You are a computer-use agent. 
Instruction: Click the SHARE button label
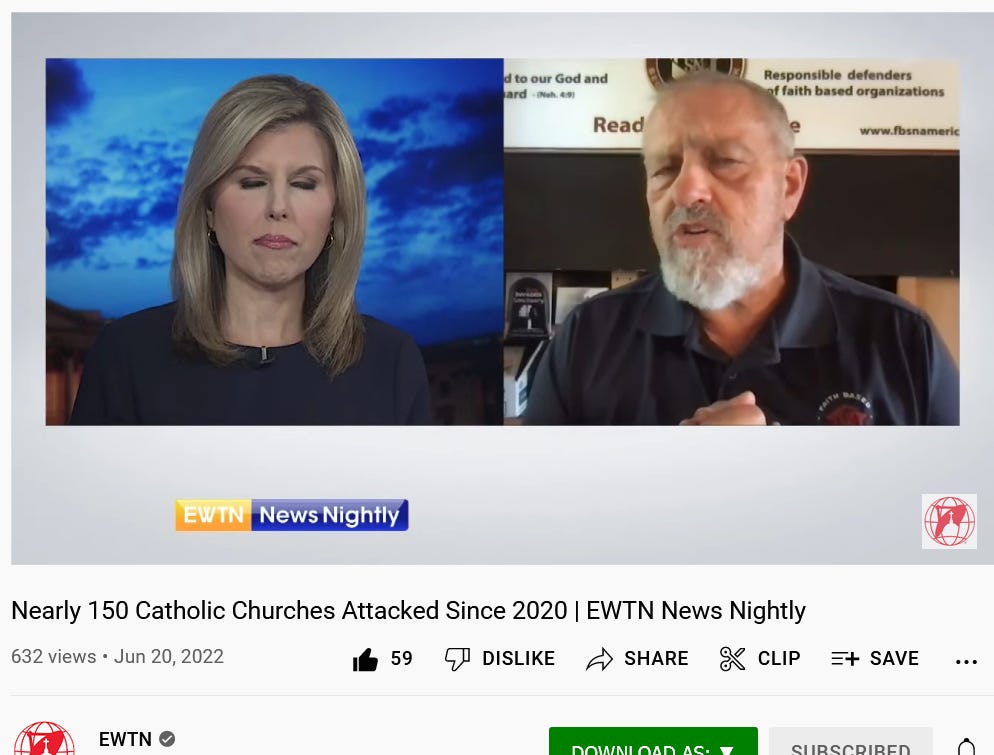click(656, 659)
